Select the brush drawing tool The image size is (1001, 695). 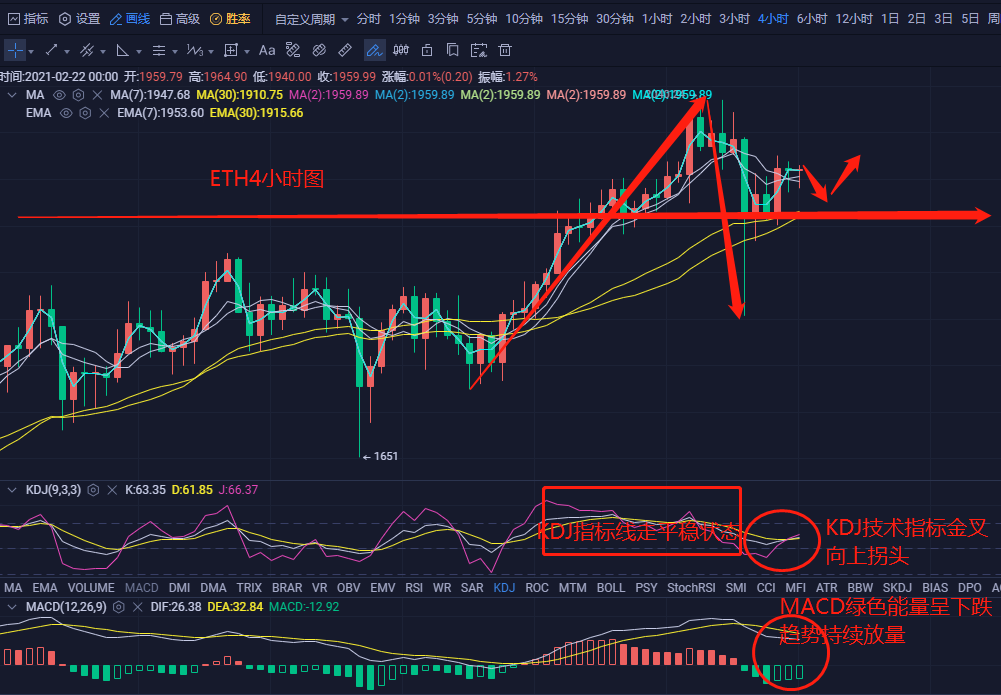tap(374, 50)
